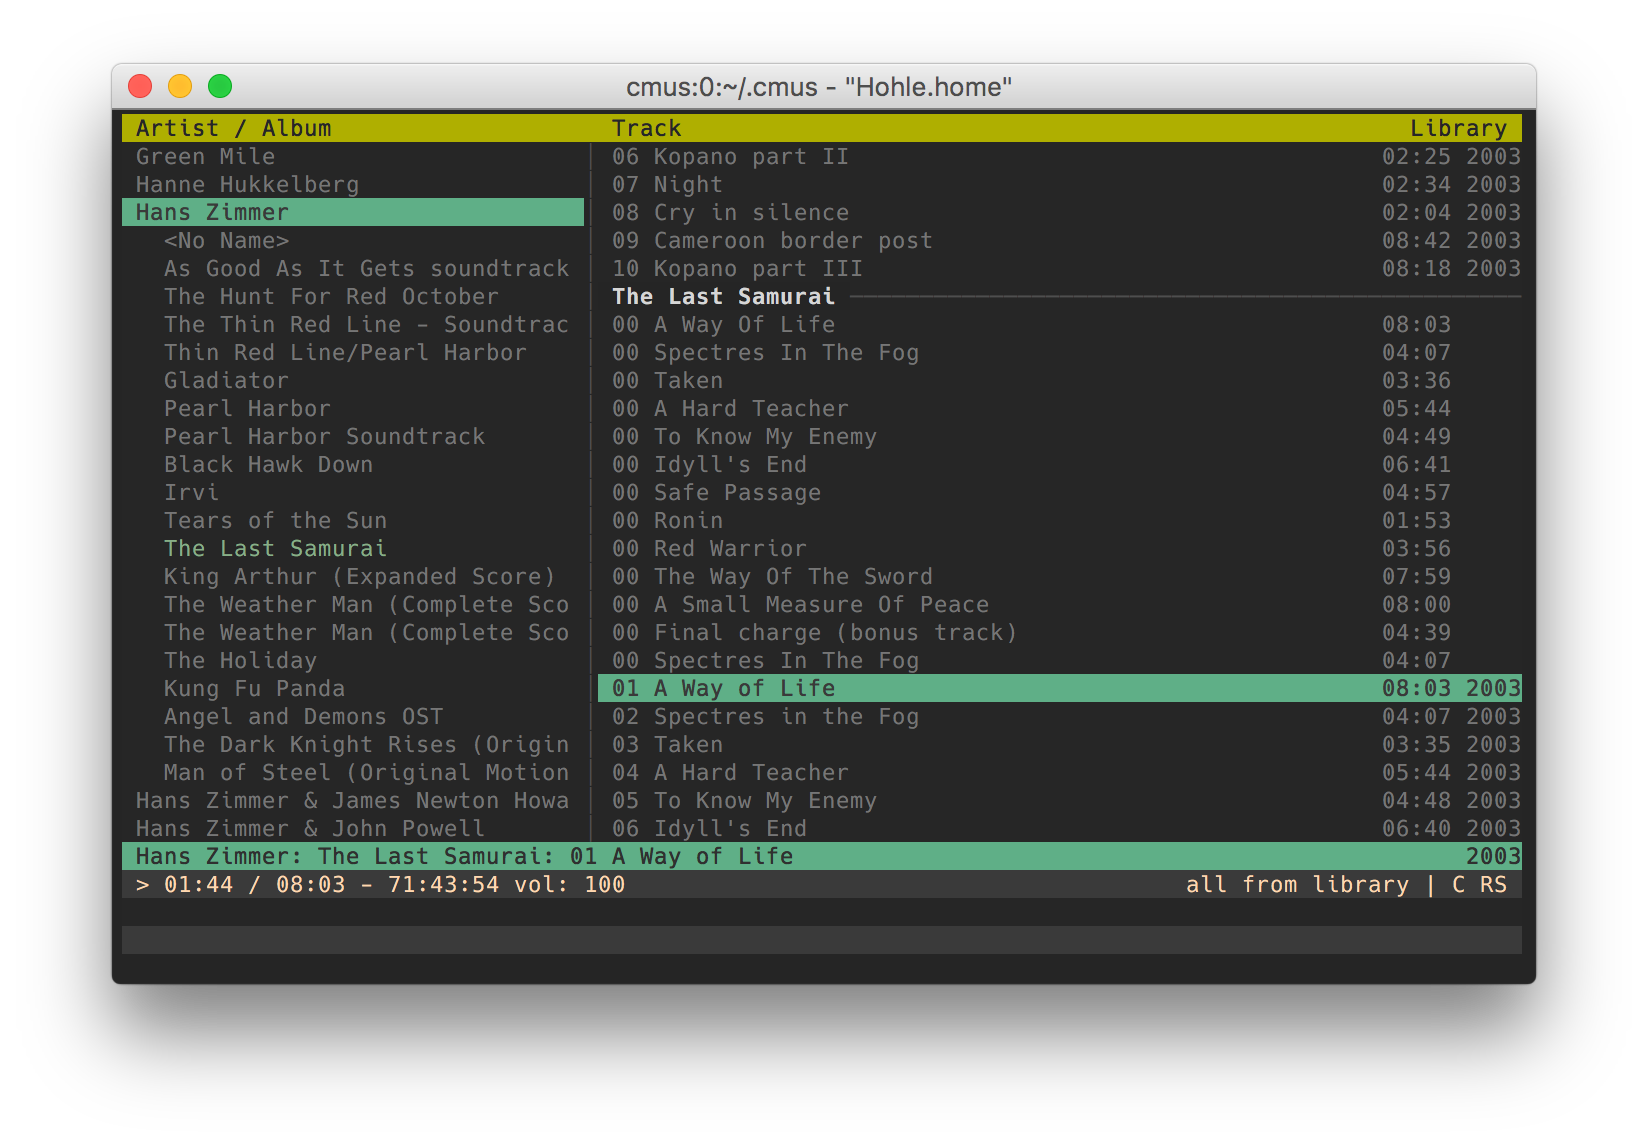Viewport: 1648px width, 1144px height.
Task: Select track 08 Cry in silence
Action: [1060, 212]
